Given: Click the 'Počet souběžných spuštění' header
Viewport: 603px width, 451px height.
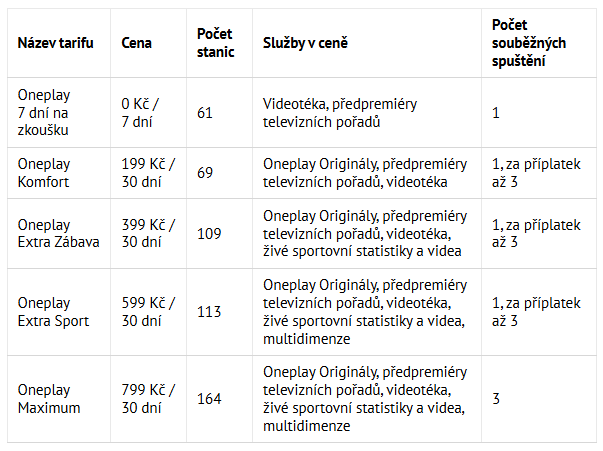Looking at the screenshot, I should (529, 43).
